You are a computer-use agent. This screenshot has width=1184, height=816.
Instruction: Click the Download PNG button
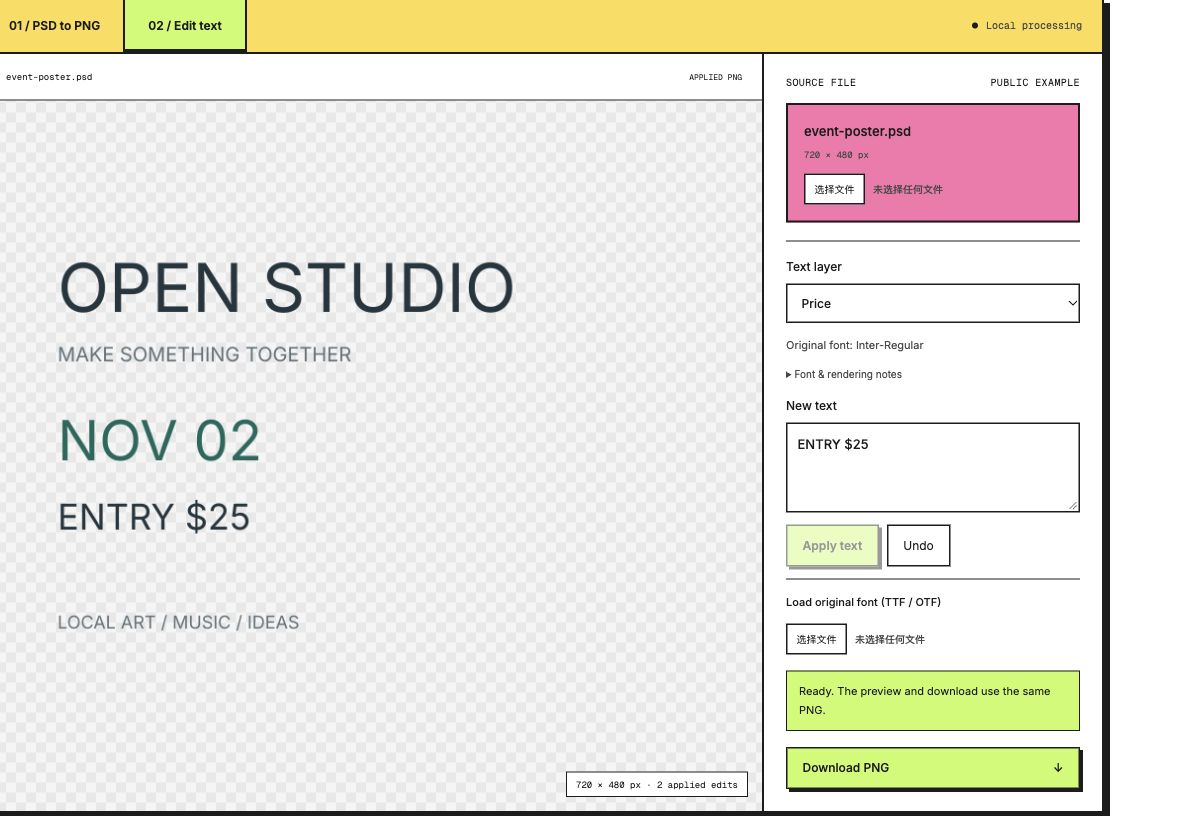(933, 768)
